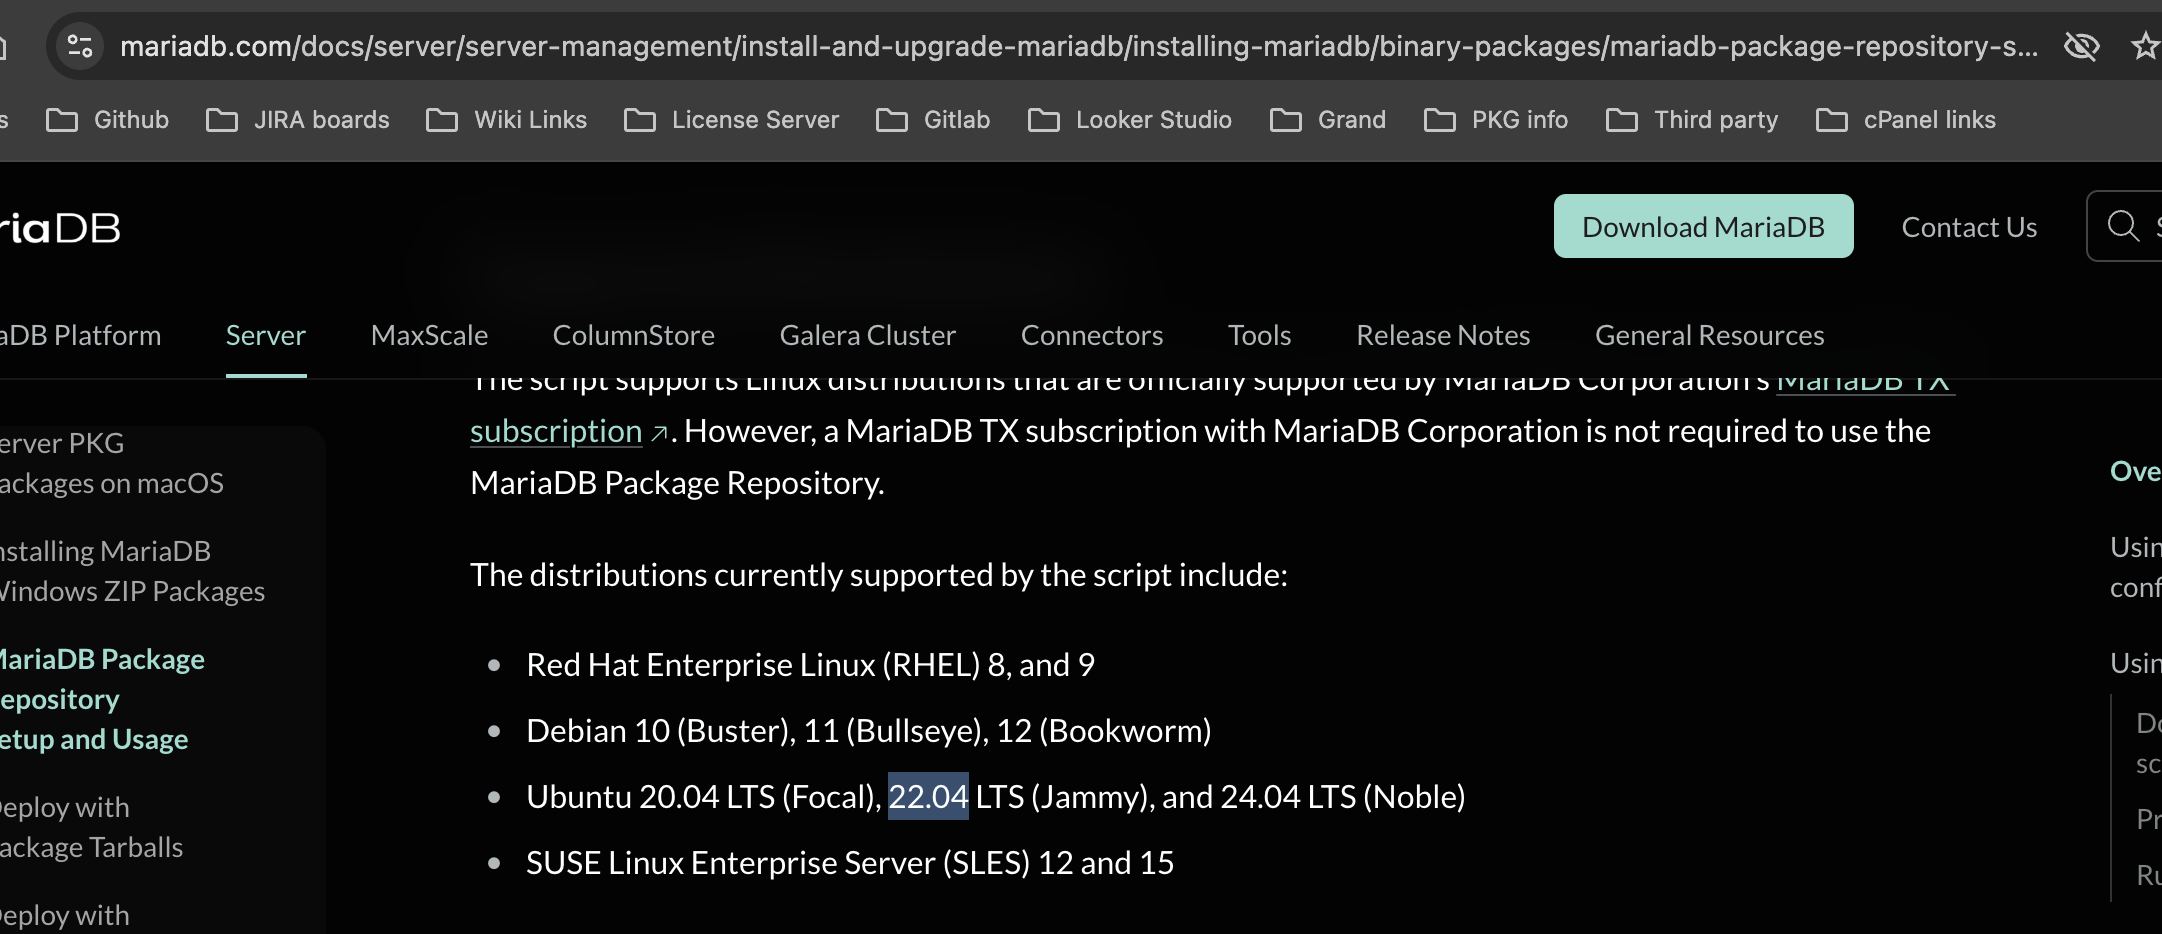The width and height of the screenshot is (2162, 934).
Task: Click the search magnifier icon
Action: [2123, 226]
